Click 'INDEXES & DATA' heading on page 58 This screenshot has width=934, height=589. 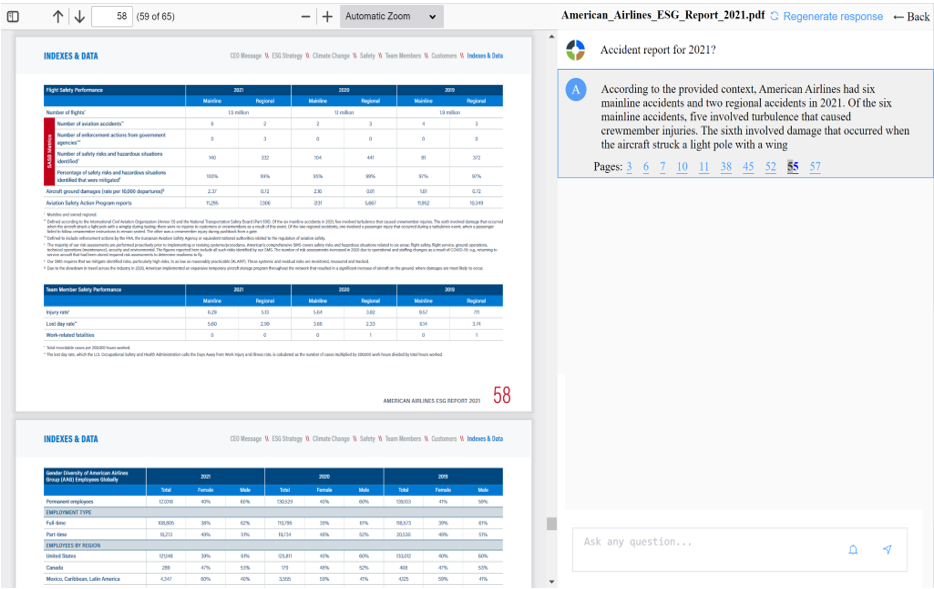[x=71, y=56]
